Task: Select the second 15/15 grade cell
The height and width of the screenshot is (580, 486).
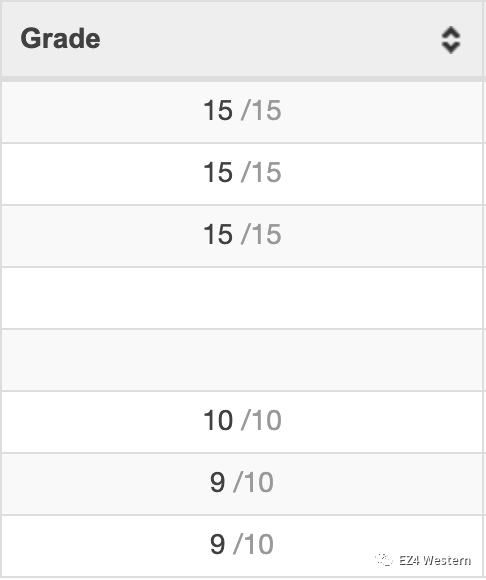Action: coord(242,174)
